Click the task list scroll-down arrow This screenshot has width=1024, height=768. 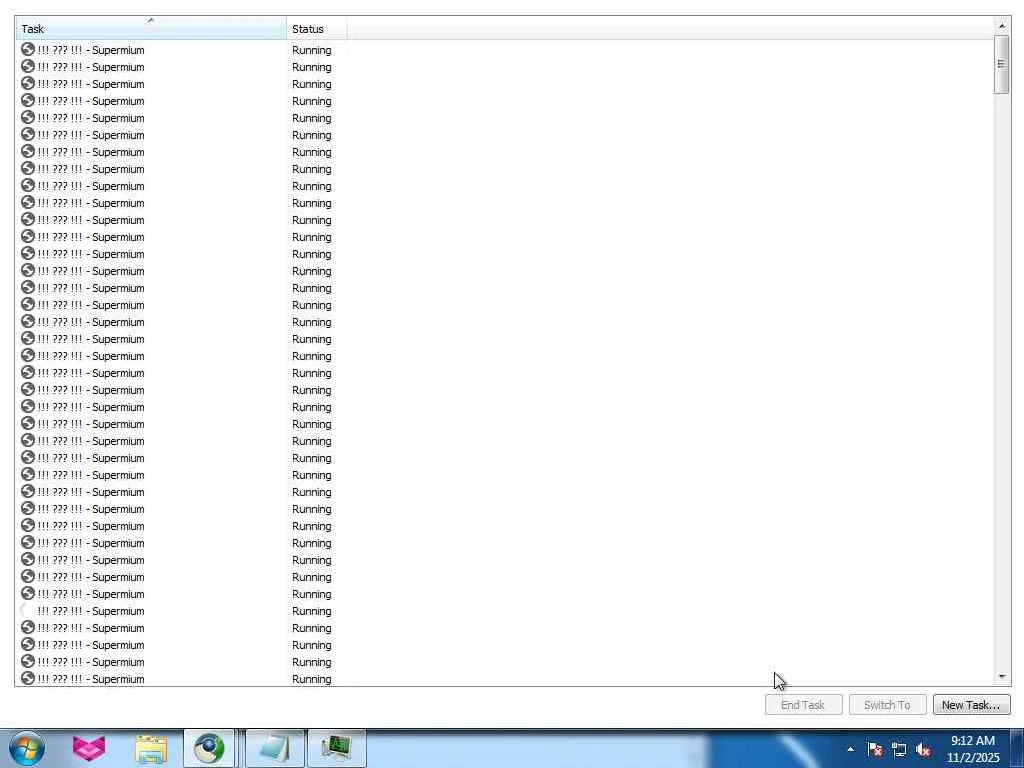click(x=1002, y=677)
